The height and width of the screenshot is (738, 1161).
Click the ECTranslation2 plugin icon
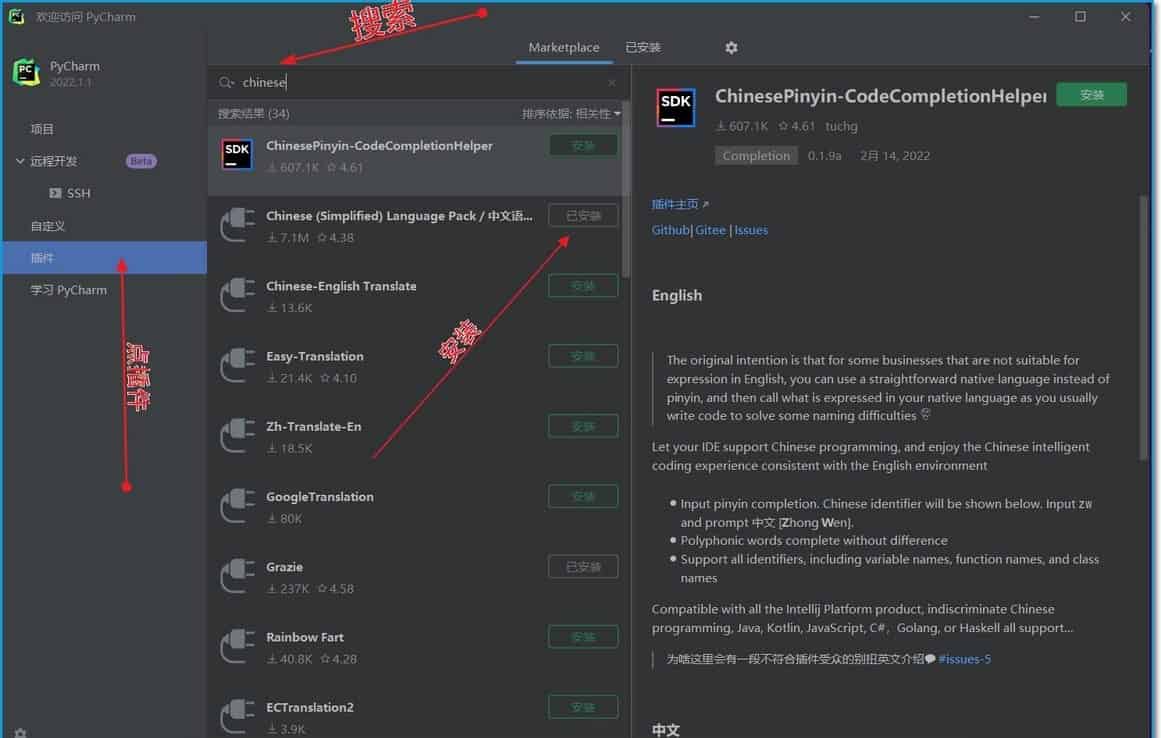tap(237, 717)
